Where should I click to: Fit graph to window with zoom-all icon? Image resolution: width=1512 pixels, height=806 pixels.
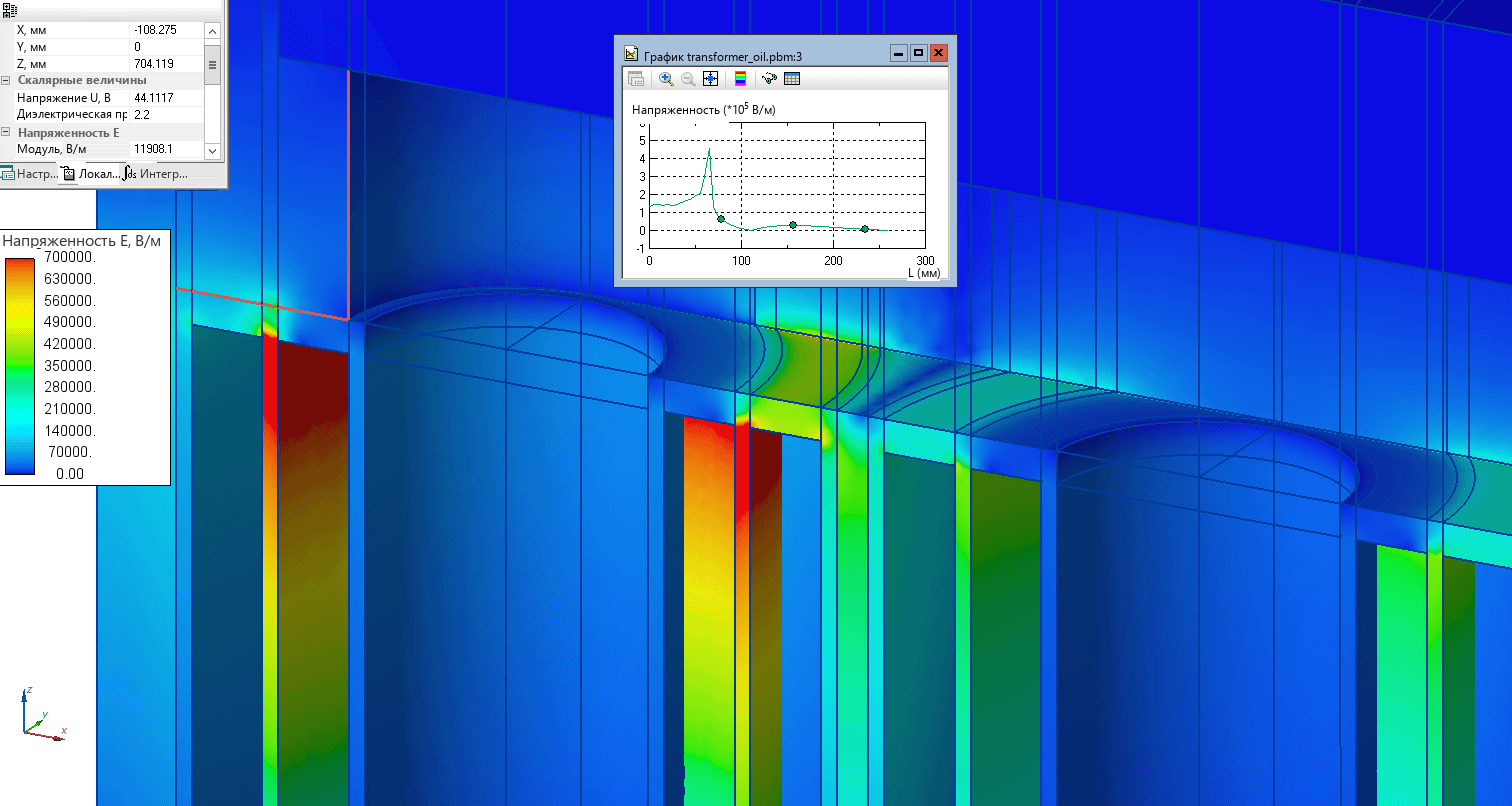coord(710,79)
